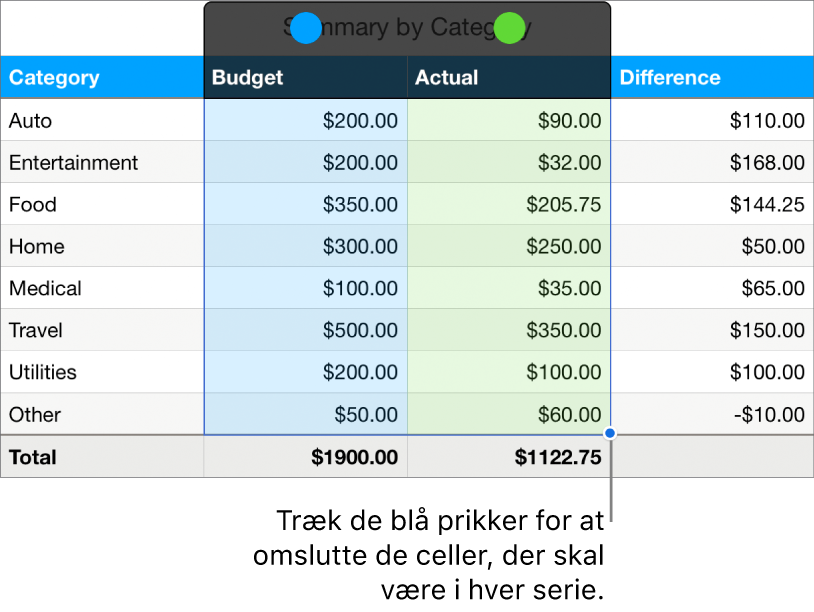814x612 pixels.
Task: Click the table title Summary by Category
Action: (x=406, y=27)
